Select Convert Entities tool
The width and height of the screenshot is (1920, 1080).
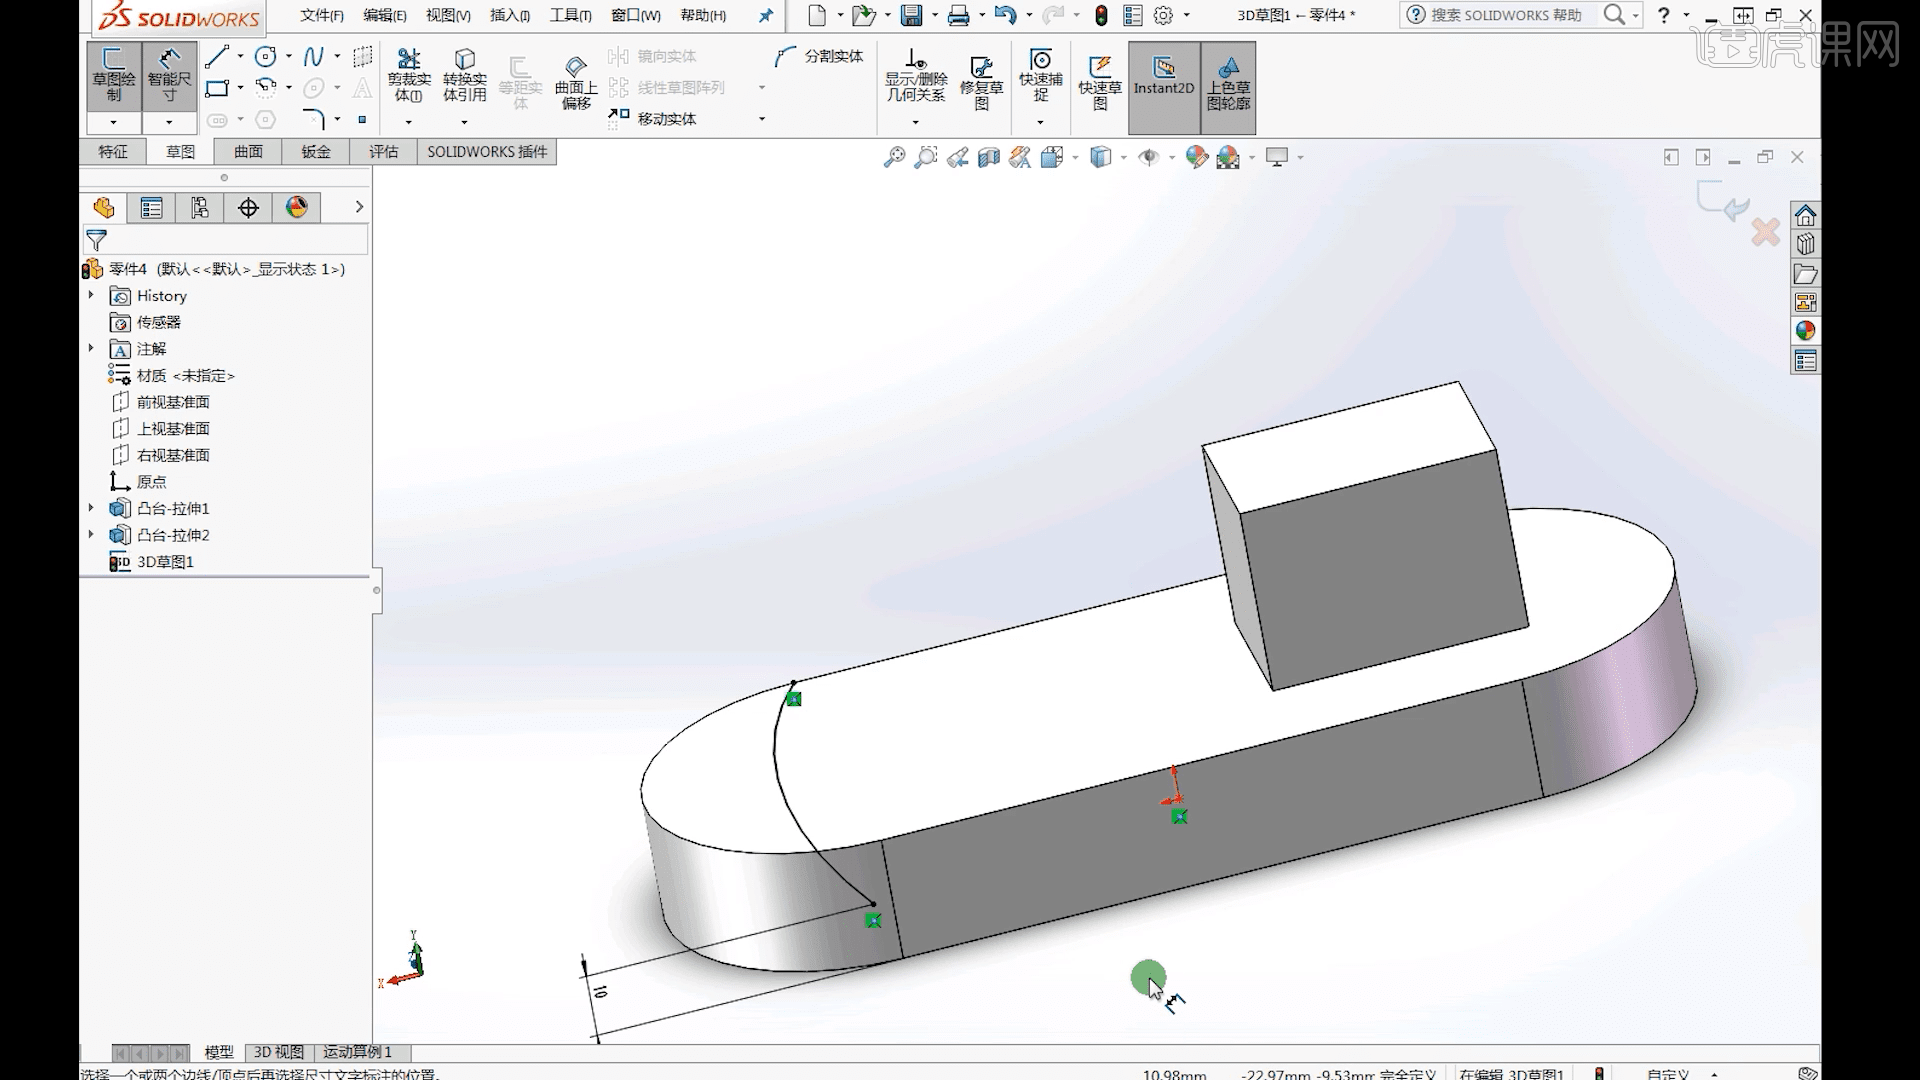click(465, 76)
